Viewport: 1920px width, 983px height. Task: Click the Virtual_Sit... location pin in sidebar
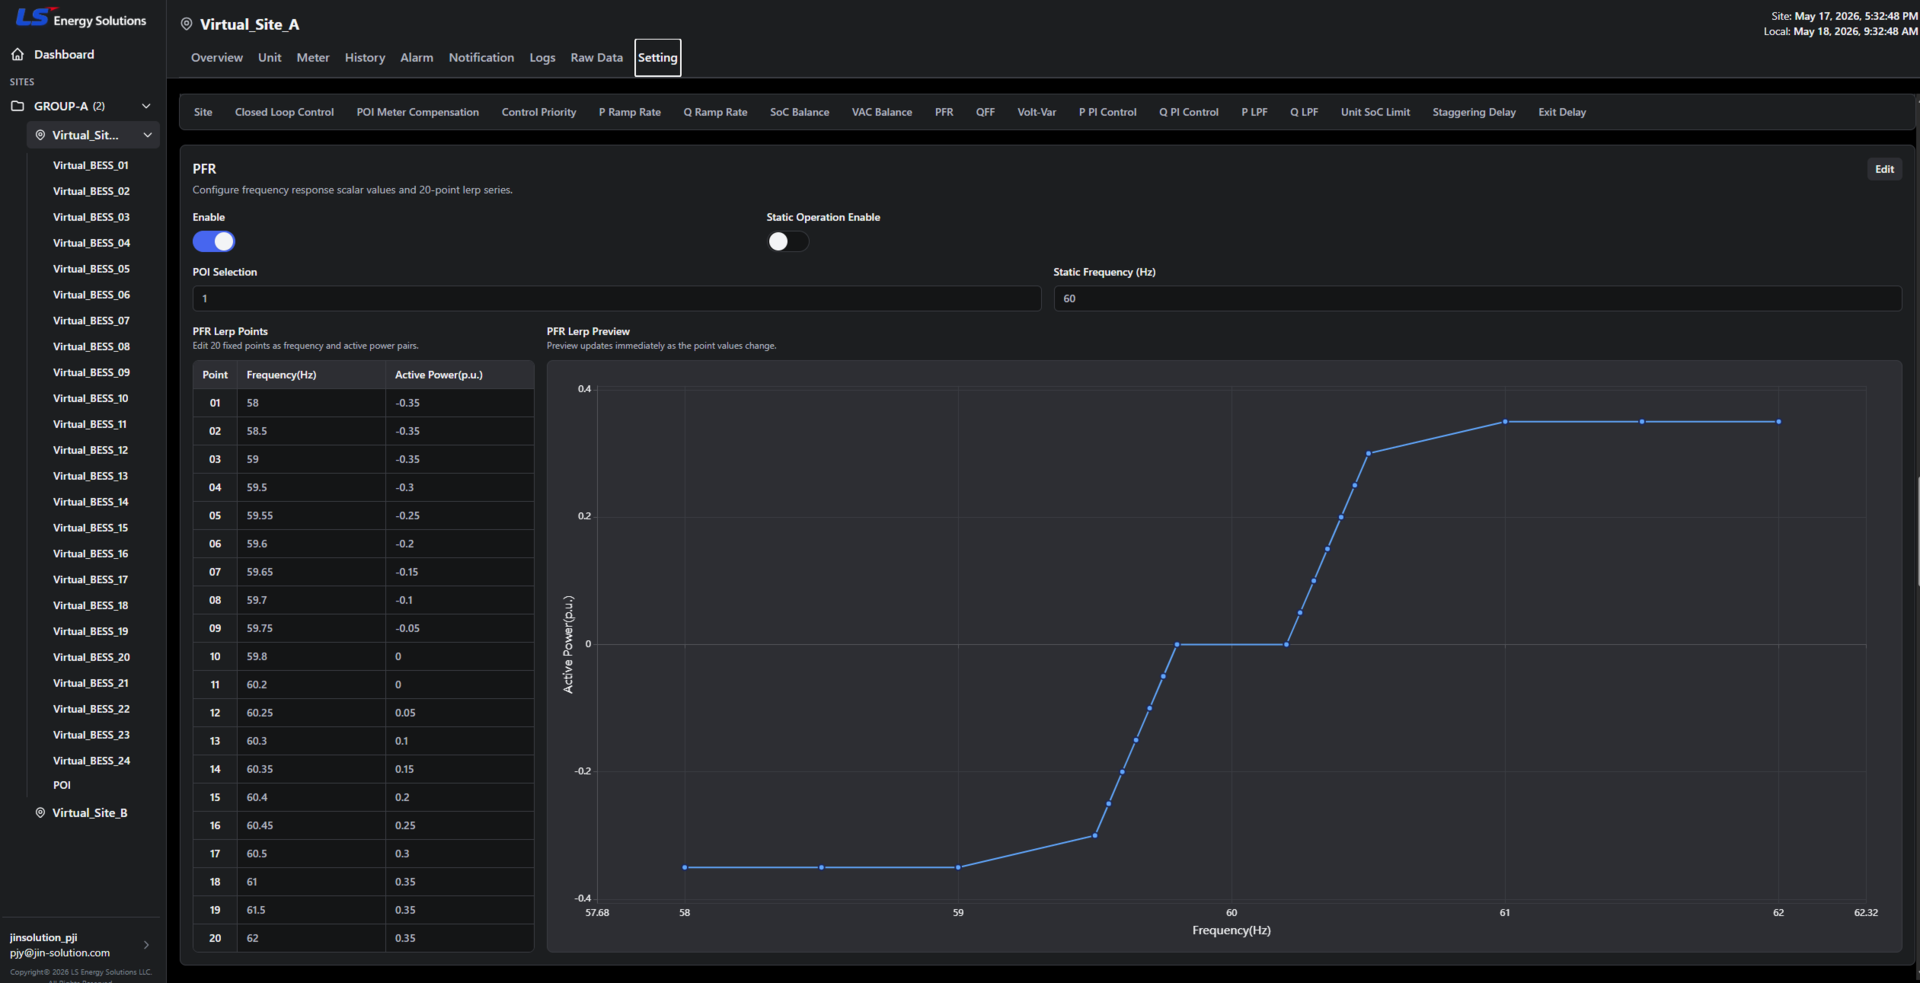[x=40, y=135]
